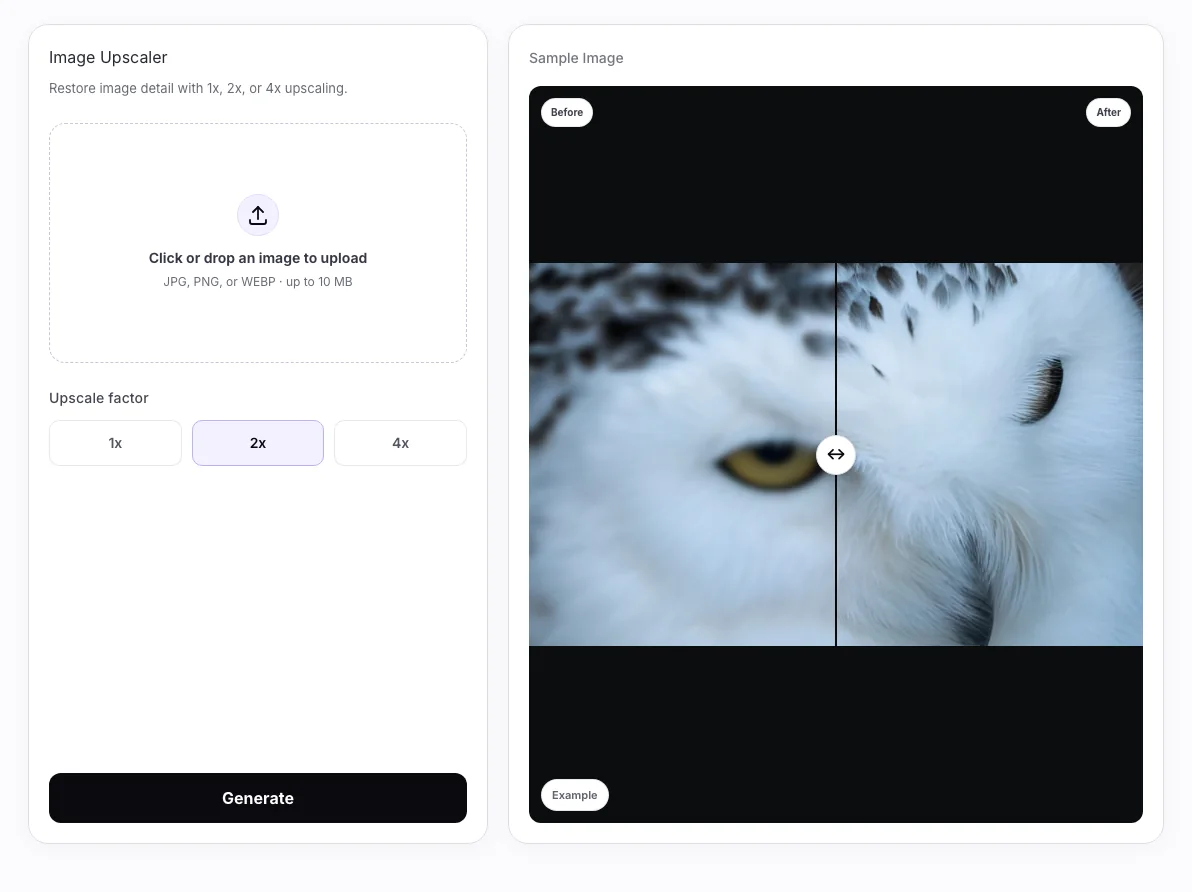The image size is (1192, 892).
Task: Click the before/after comparison slider handle
Action: click(835, 454)
